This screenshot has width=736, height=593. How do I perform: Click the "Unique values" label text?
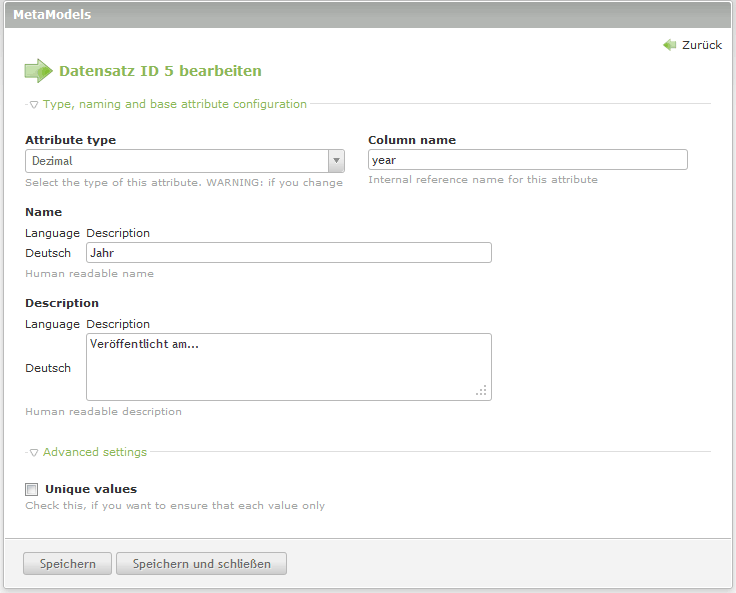(91, 489)
